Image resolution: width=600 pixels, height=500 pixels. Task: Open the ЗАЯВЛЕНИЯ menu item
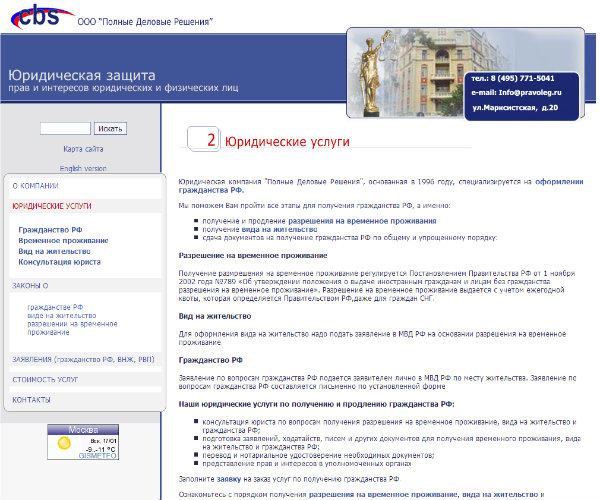(x=83, y=360)
